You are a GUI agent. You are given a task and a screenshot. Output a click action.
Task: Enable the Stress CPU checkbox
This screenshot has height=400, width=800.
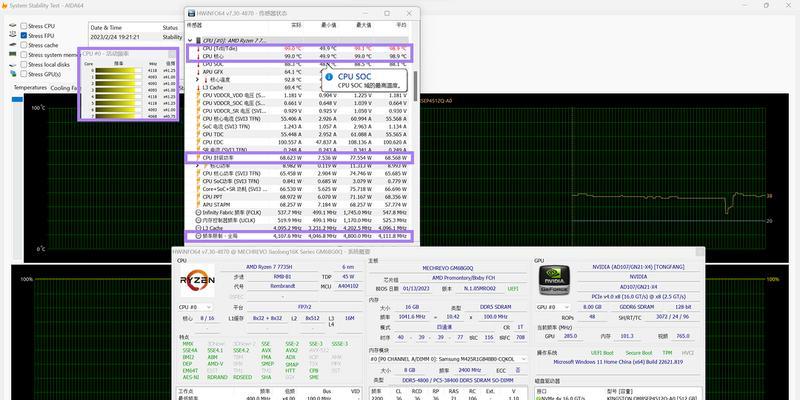(x=23, y=26)
